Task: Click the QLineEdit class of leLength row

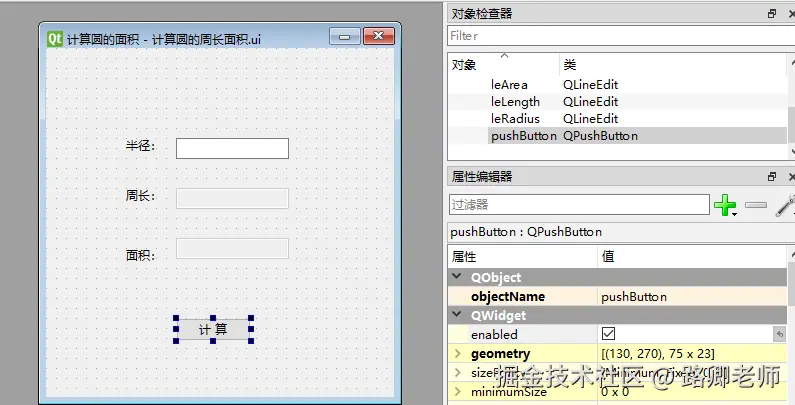Action: (590, 102)
